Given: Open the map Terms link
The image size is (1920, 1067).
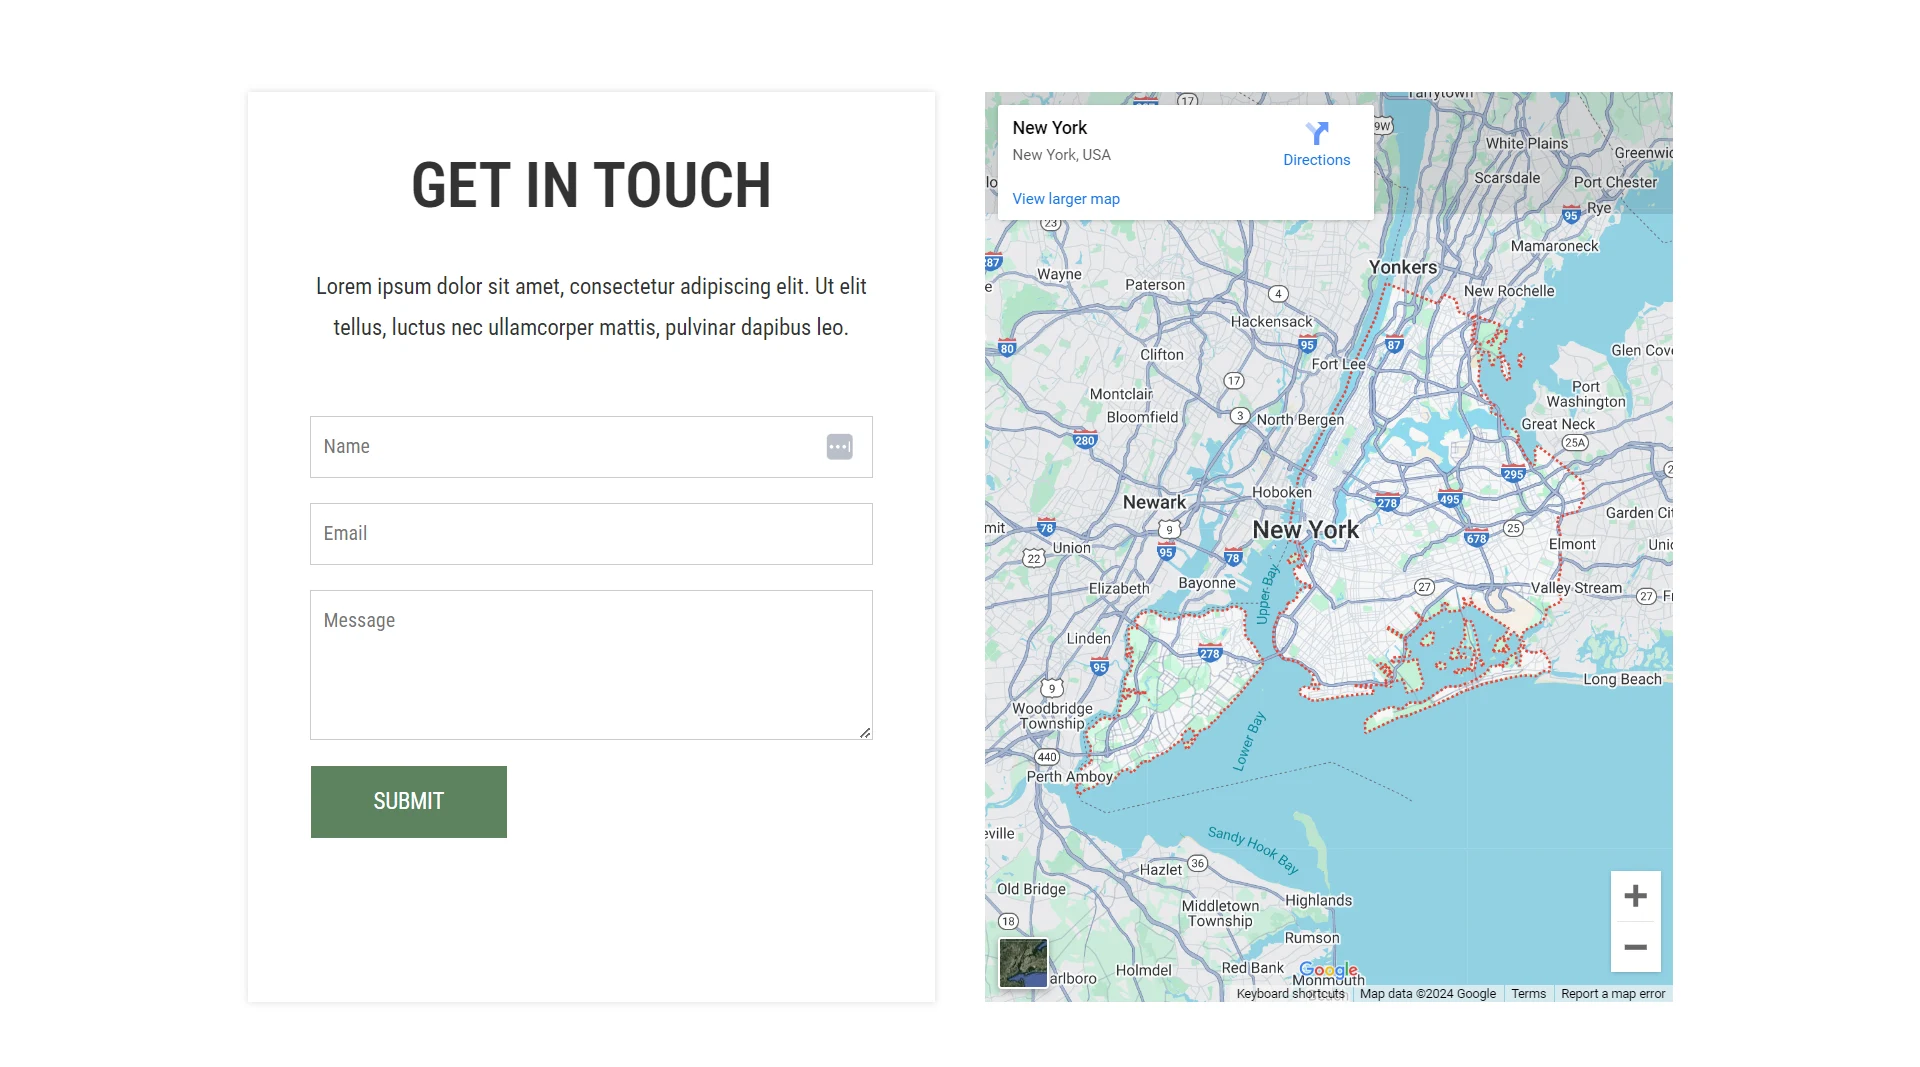Looking at the screenshot, I should (x=1529, y=994).
